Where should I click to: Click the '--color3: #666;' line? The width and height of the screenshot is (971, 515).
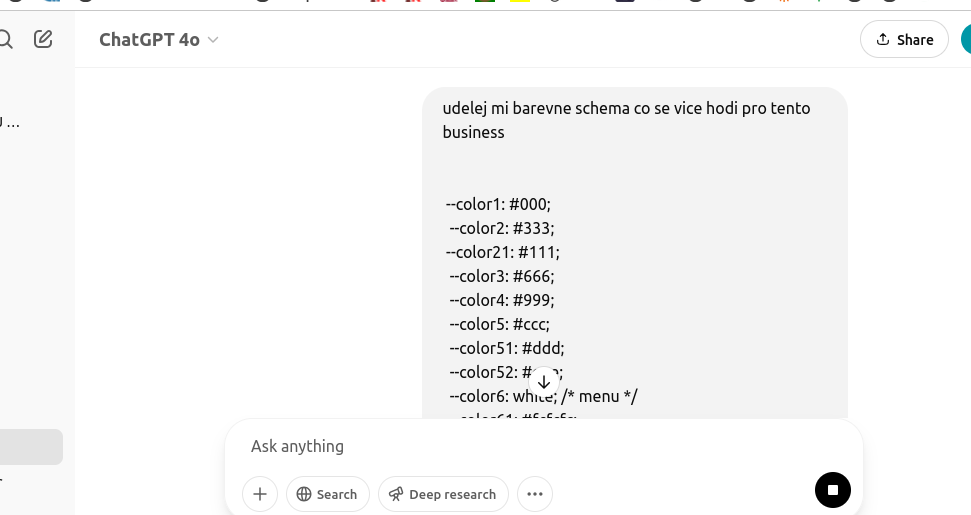(502, 276)
